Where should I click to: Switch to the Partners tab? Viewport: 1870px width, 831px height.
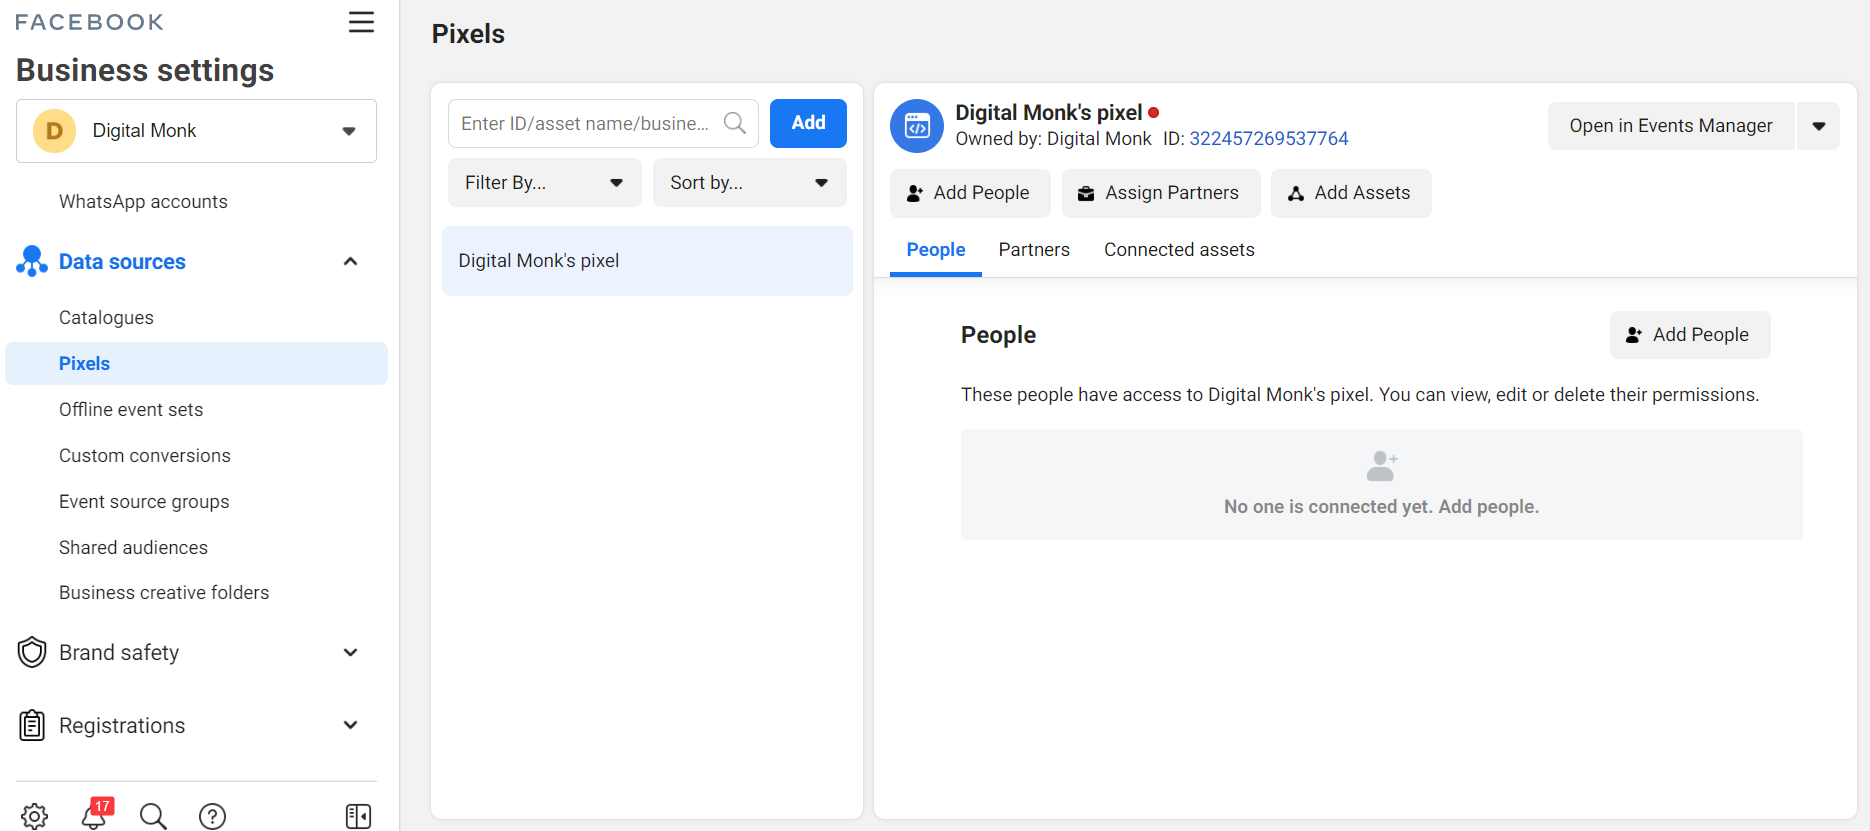pos(1034,250)
